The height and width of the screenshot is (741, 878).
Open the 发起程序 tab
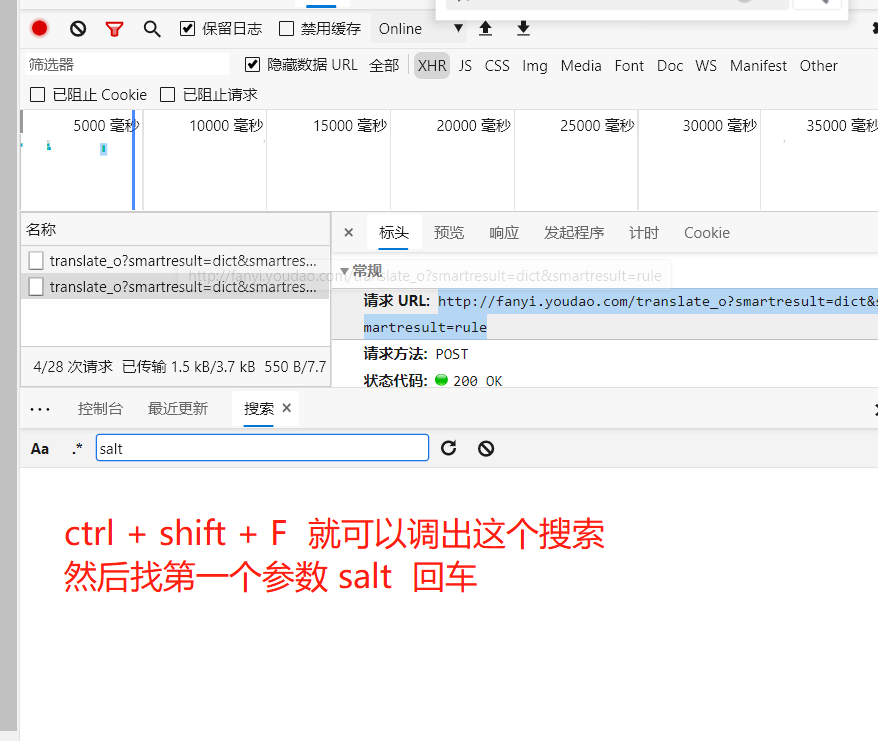(574, 232)
